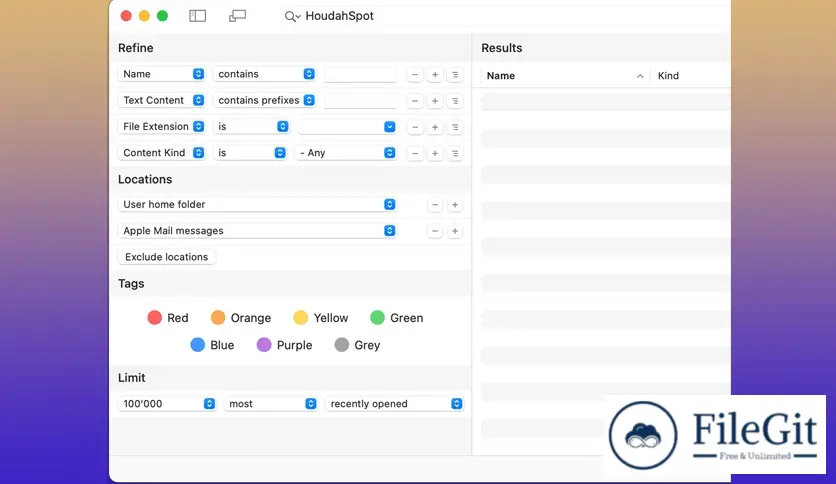Open the 'contains prefixes' operator dropdown
Image resolution: width=836 pixels, height=484 pixels.
(x=264, y=100)
